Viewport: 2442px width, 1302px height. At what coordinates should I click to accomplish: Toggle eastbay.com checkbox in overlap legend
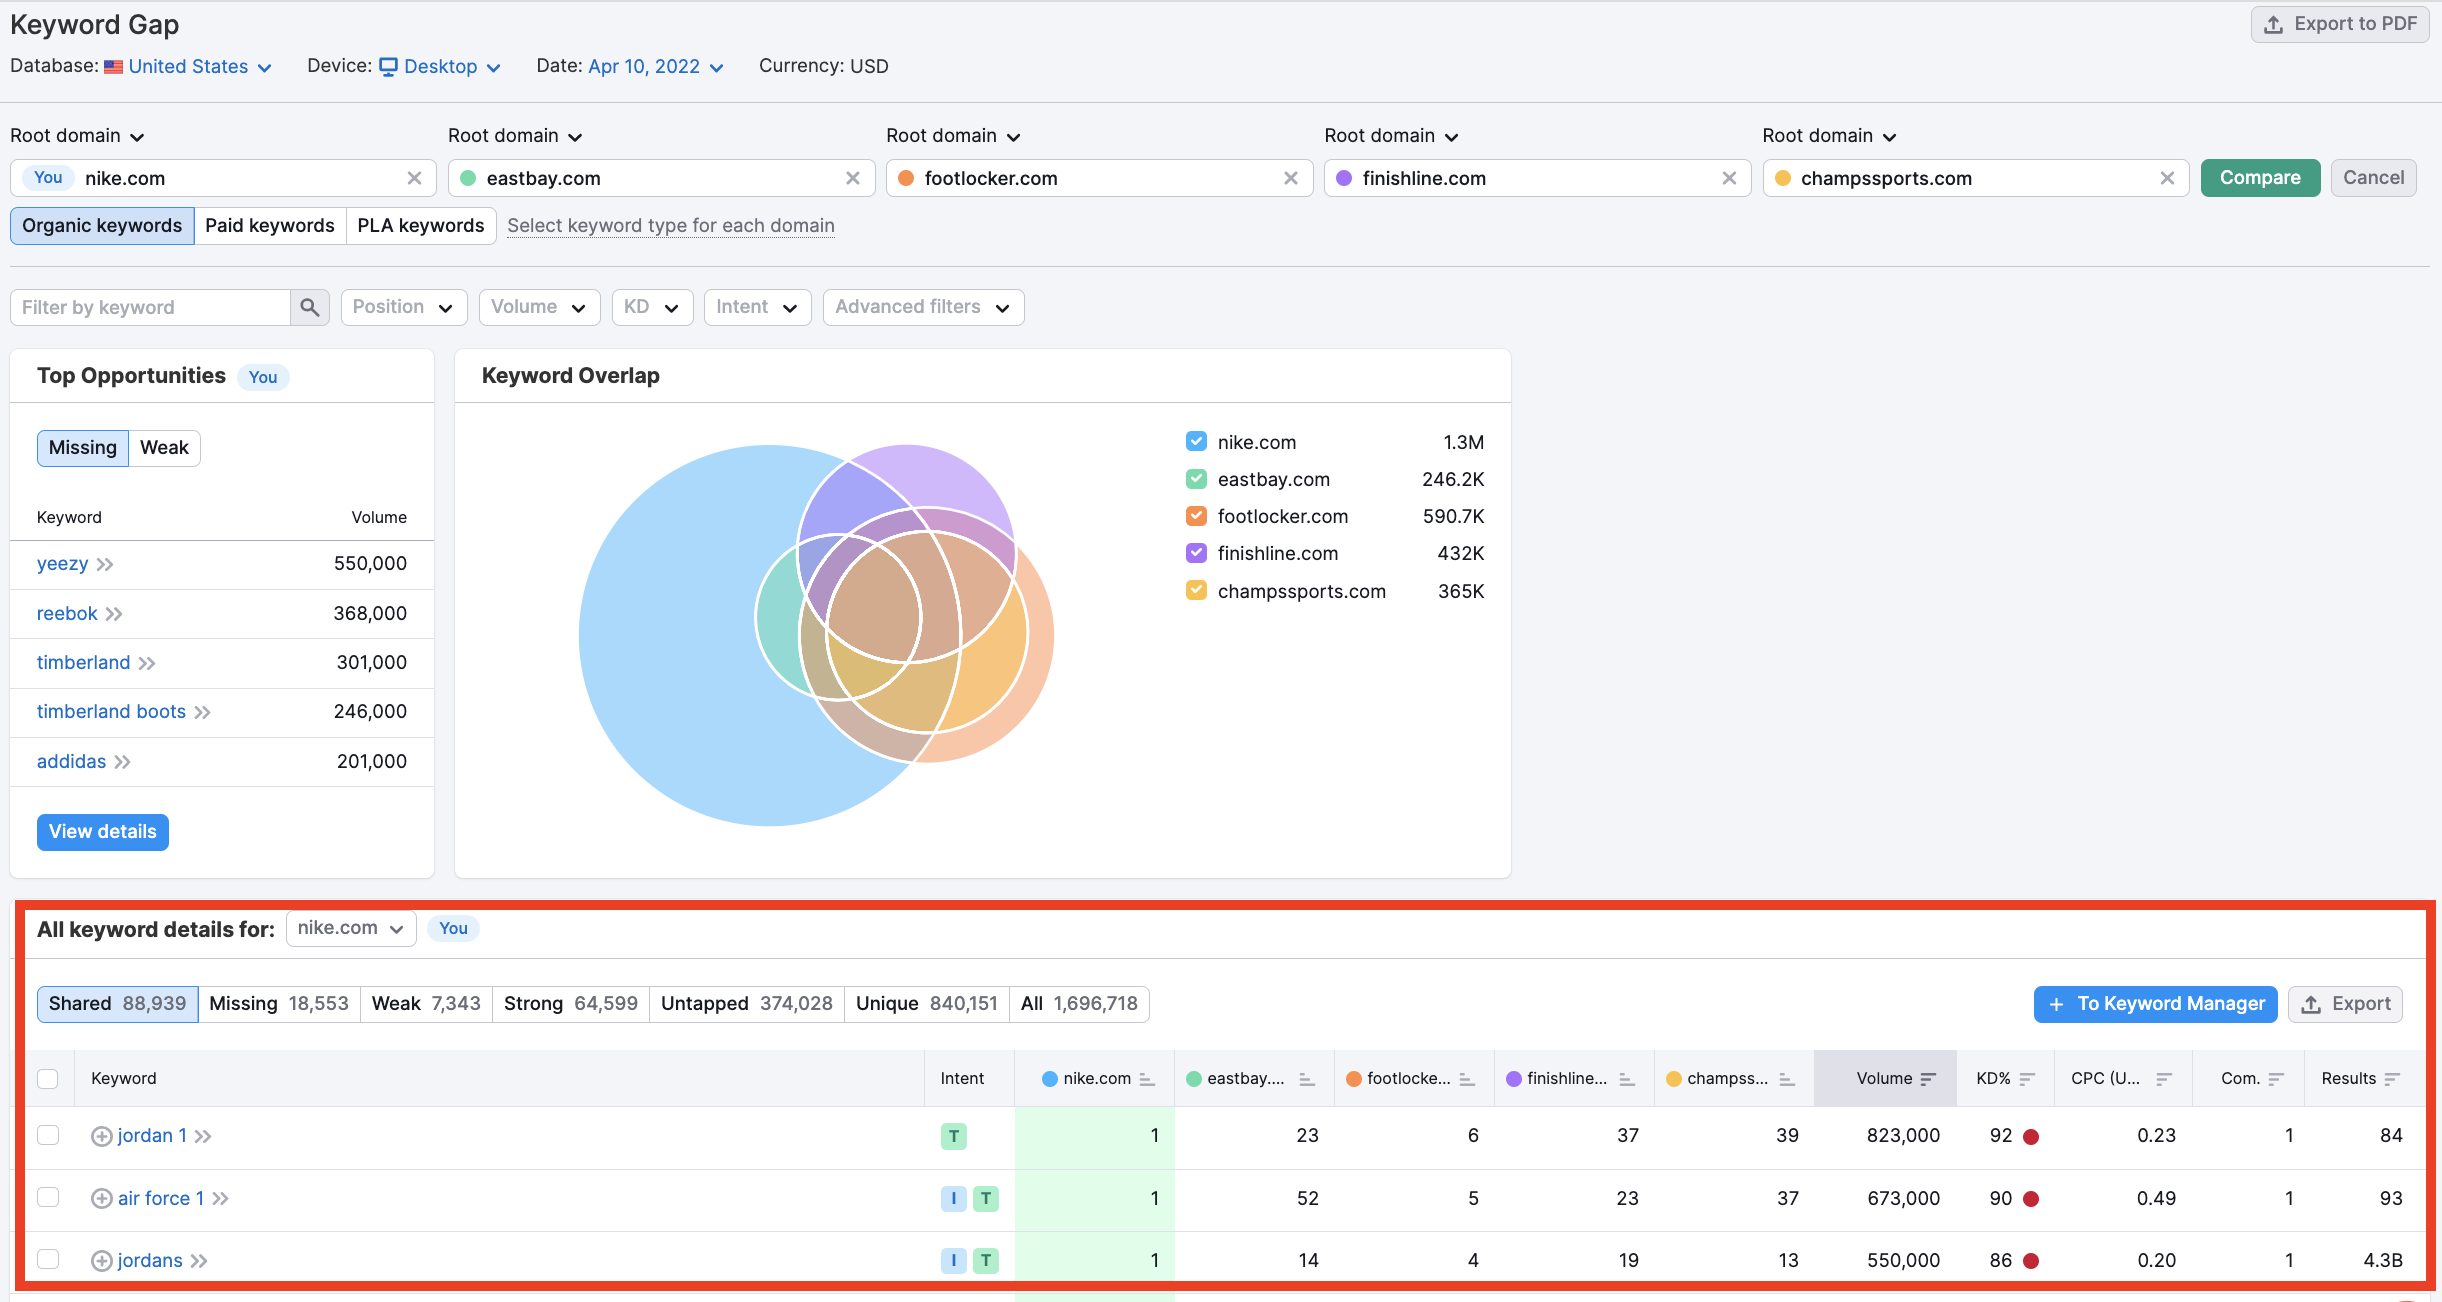pos(1196,479)
